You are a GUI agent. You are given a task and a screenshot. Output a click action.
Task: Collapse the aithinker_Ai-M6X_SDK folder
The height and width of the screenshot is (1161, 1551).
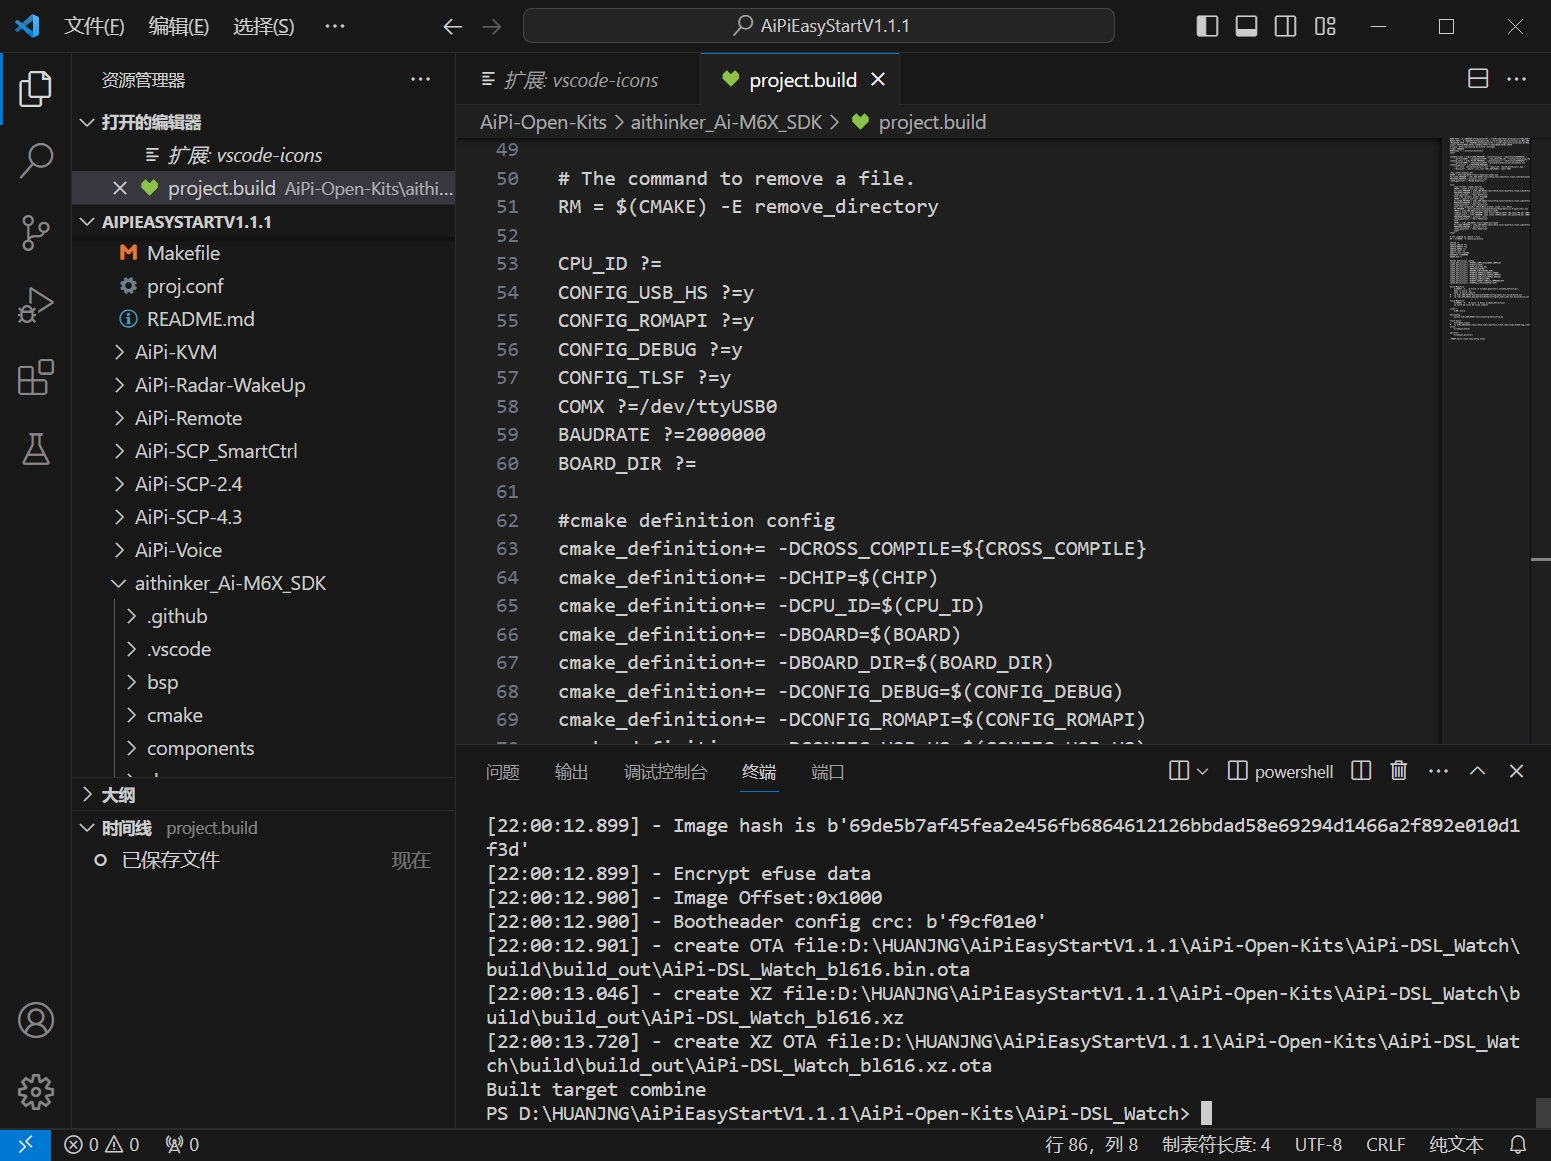tap(264, 583)
